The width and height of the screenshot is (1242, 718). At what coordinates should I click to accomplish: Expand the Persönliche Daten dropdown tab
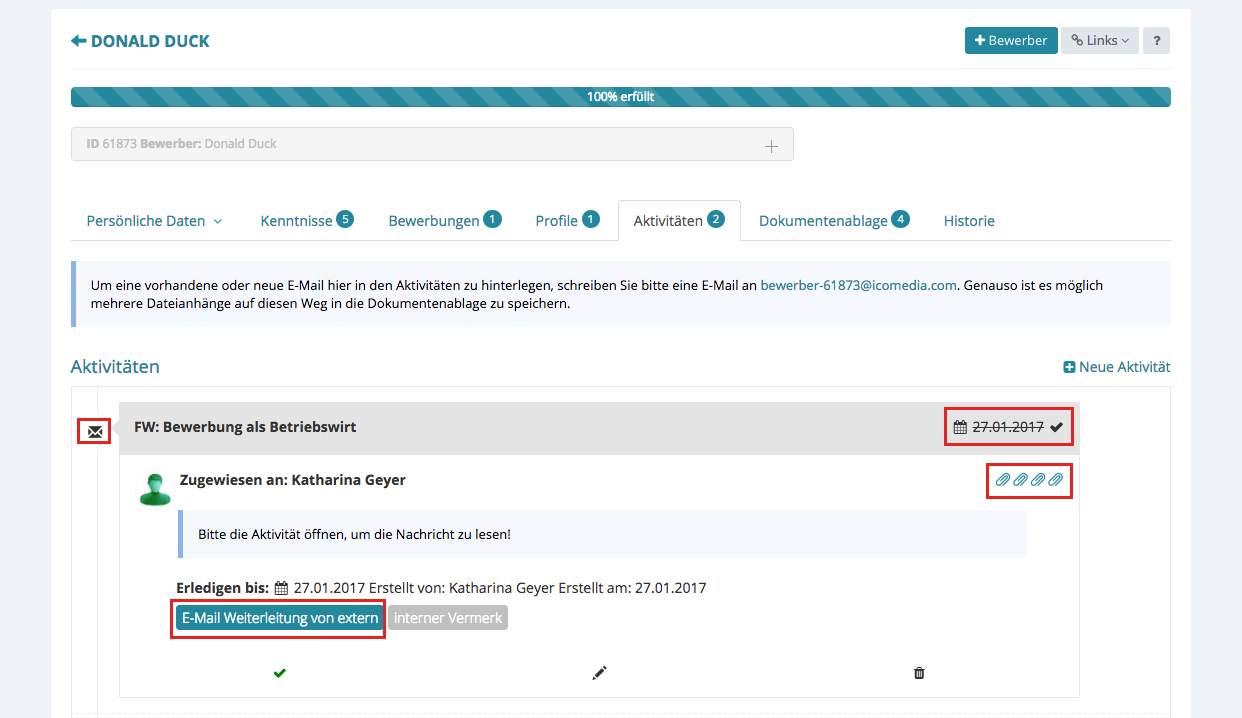pyautogui.click(x=154, y=221)
